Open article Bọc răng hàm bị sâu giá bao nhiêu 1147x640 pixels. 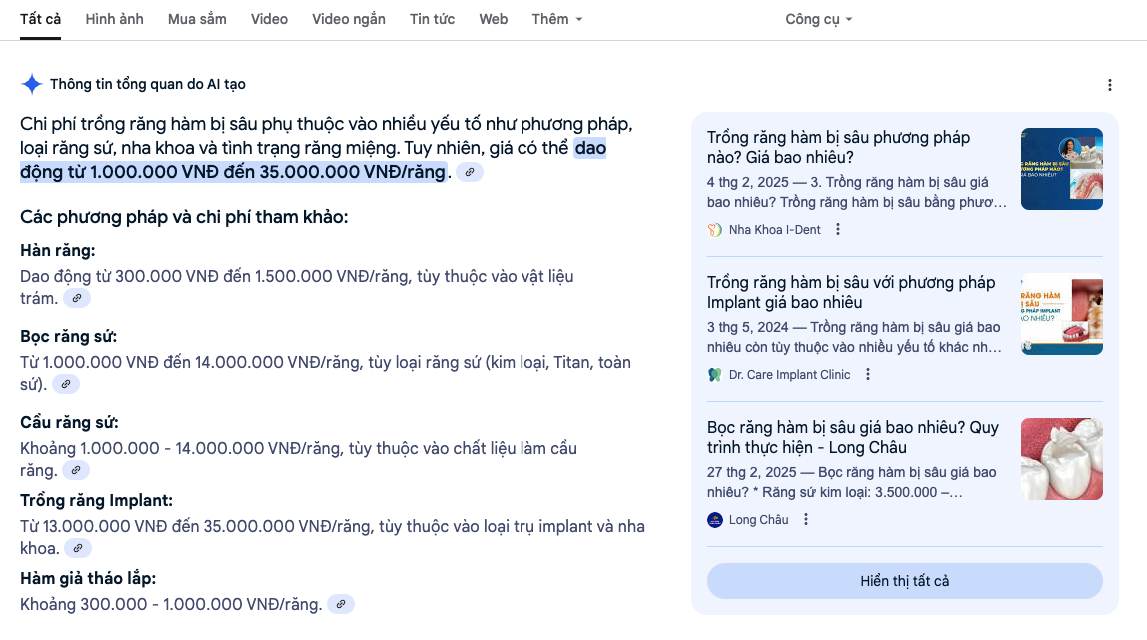pyautogui.click(x=852, y=437)
